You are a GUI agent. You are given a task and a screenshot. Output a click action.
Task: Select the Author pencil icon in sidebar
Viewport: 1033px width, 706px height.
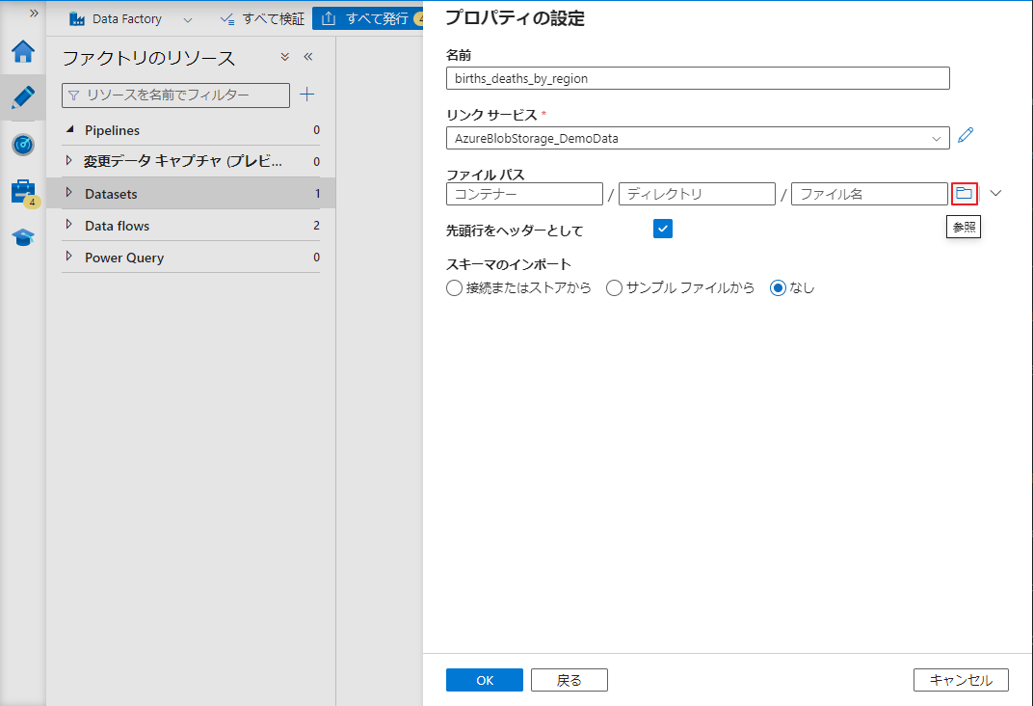click(23, 98)
